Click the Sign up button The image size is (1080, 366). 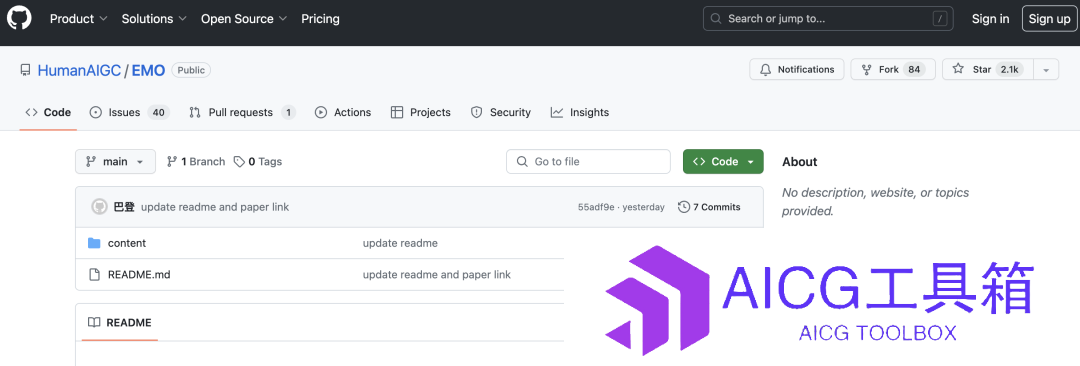pos(1049,19)
